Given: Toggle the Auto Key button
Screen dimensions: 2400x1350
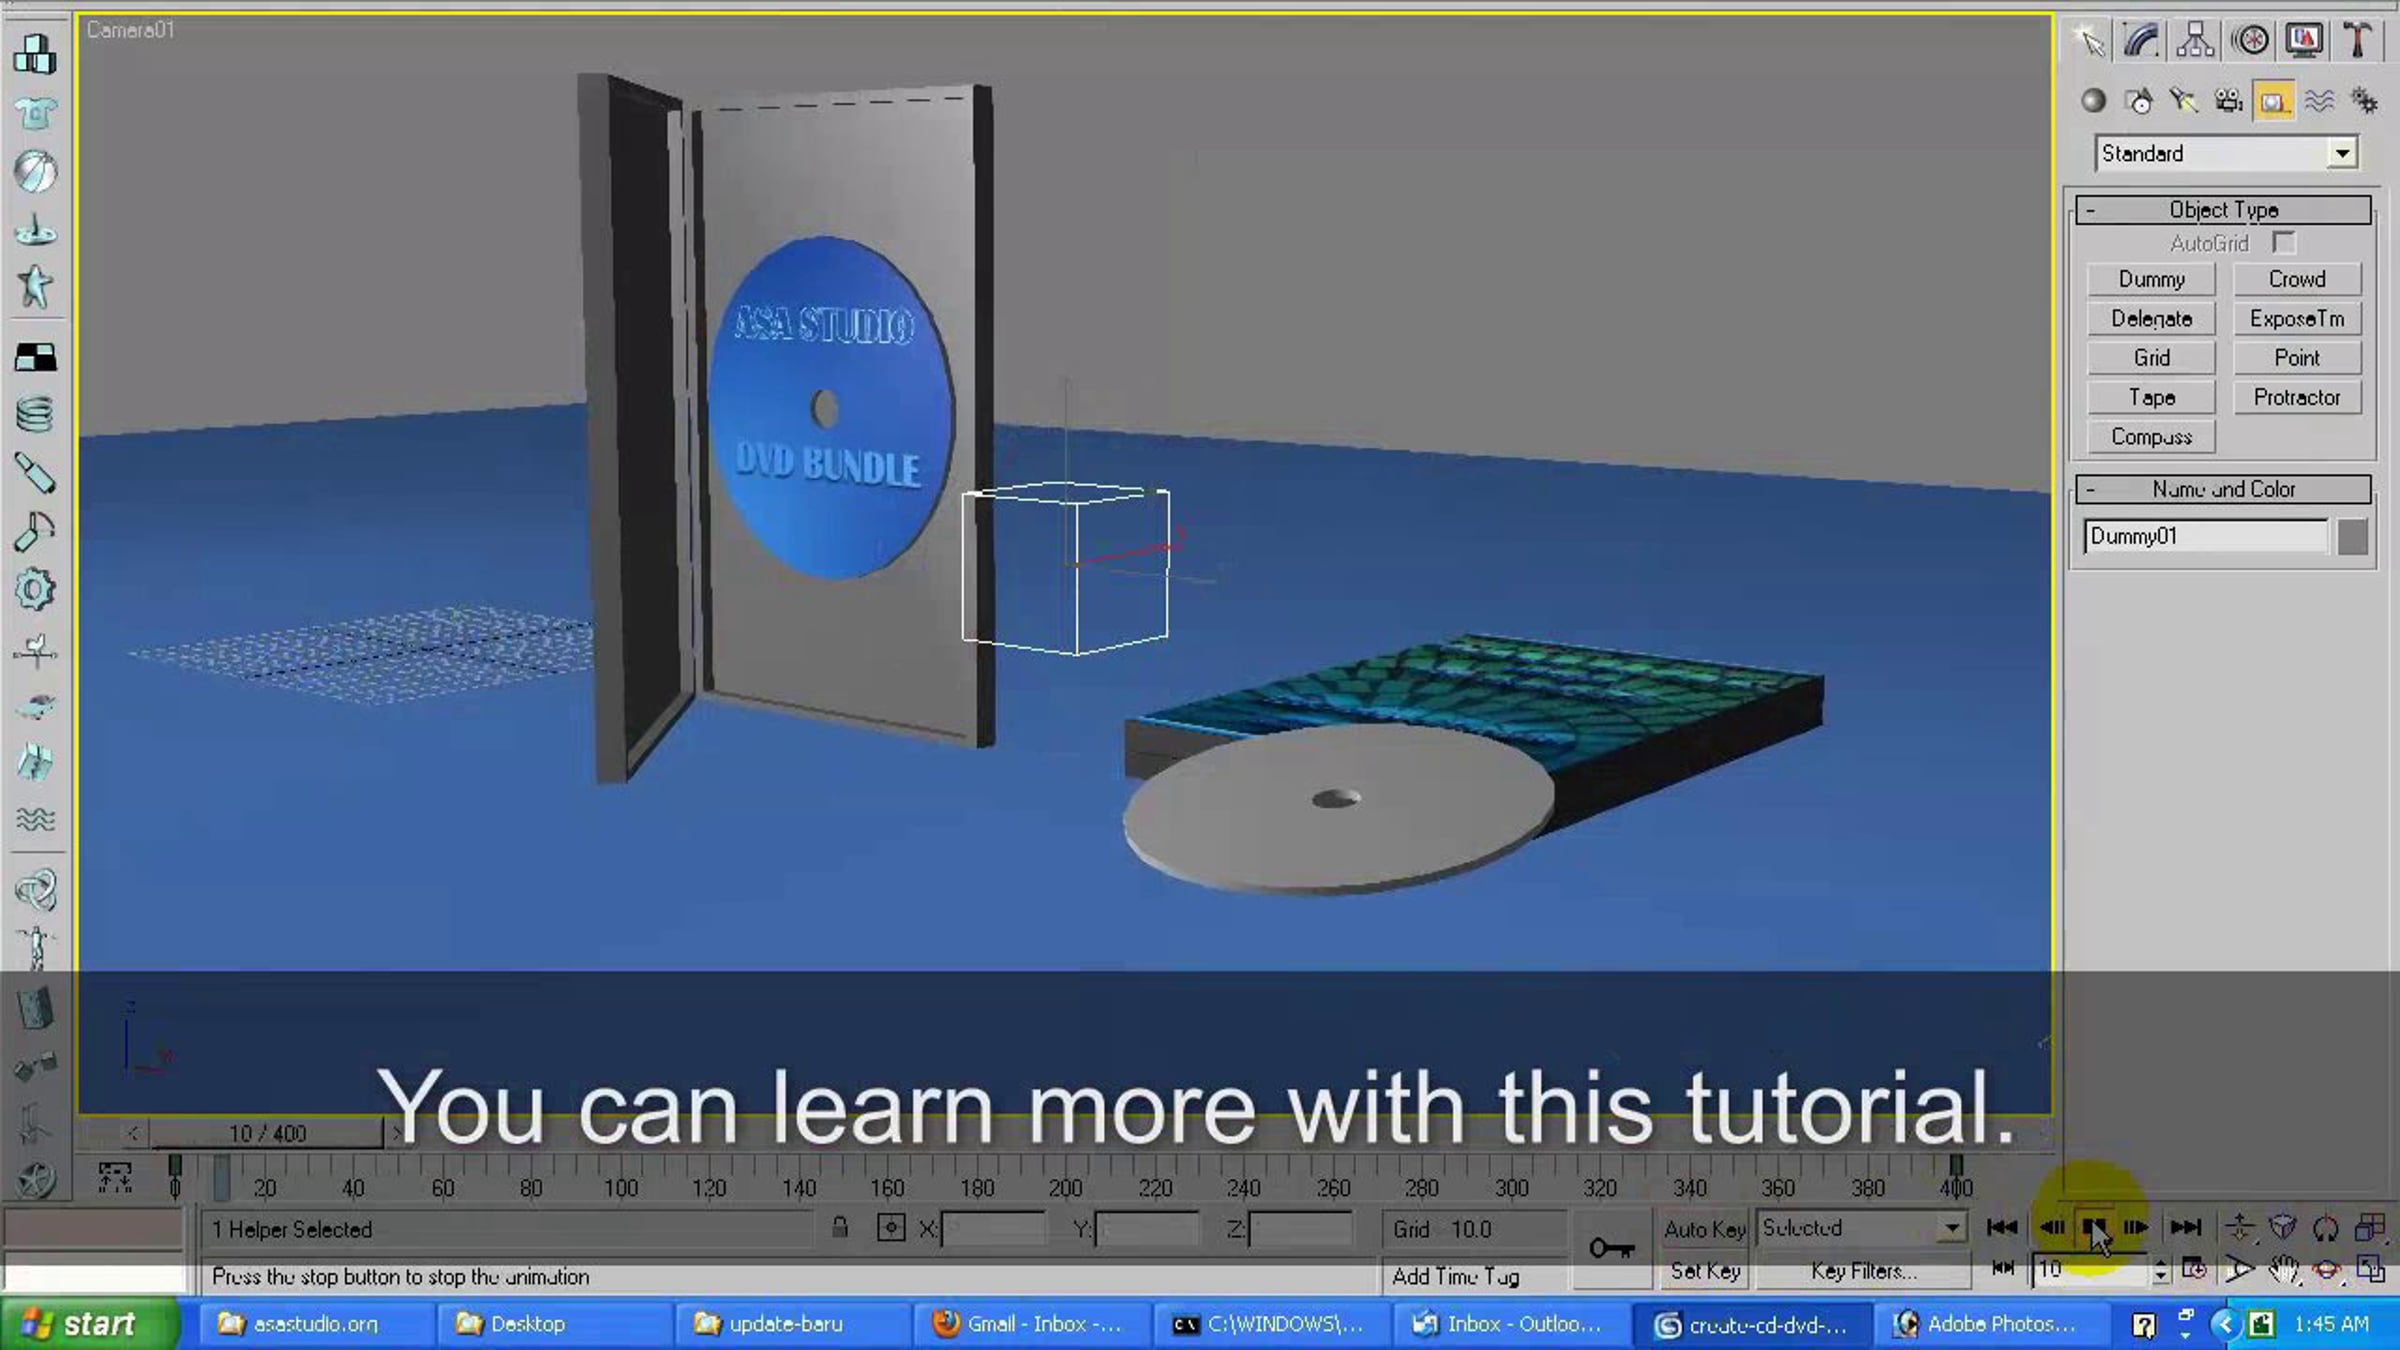Looking at the screenshot, I should click(1704, 1228).
